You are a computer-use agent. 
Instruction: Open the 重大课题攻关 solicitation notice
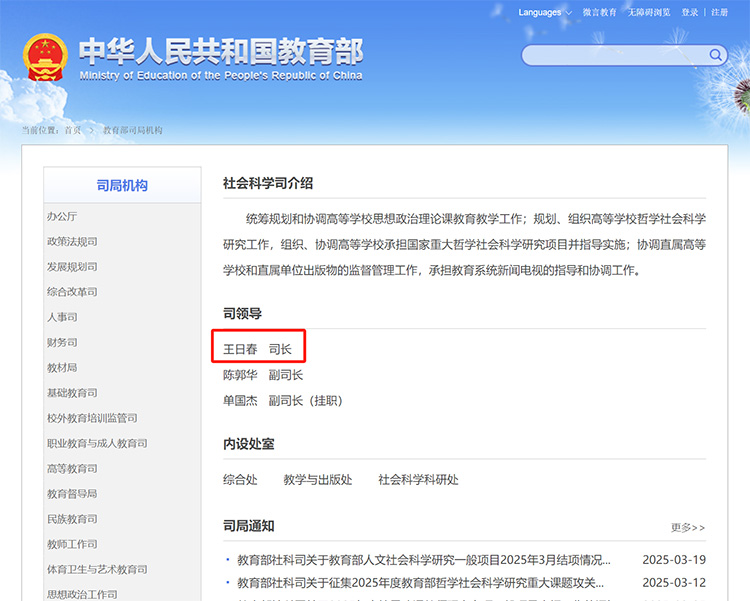pyautogui.click(x=420, y=582)
